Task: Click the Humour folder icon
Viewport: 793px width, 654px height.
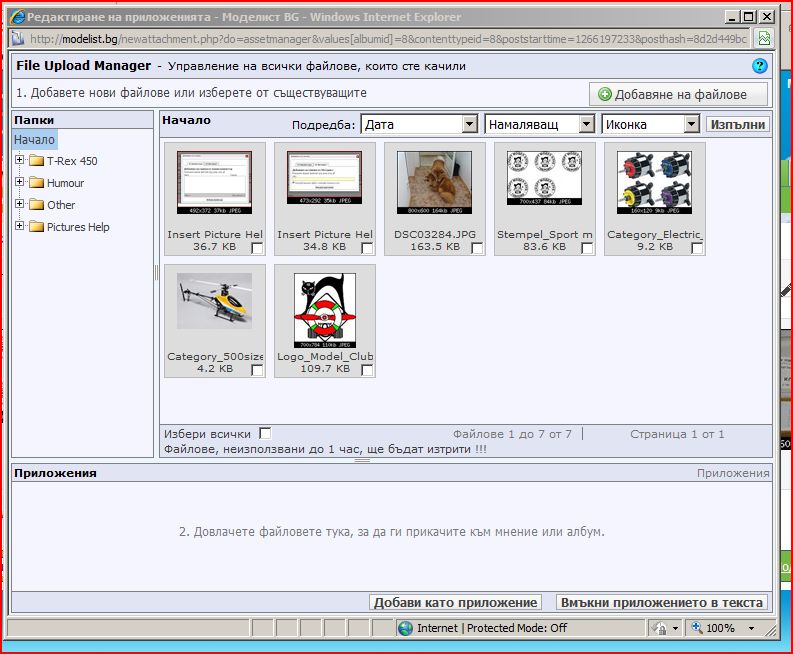Action: [x=36, y=183]
